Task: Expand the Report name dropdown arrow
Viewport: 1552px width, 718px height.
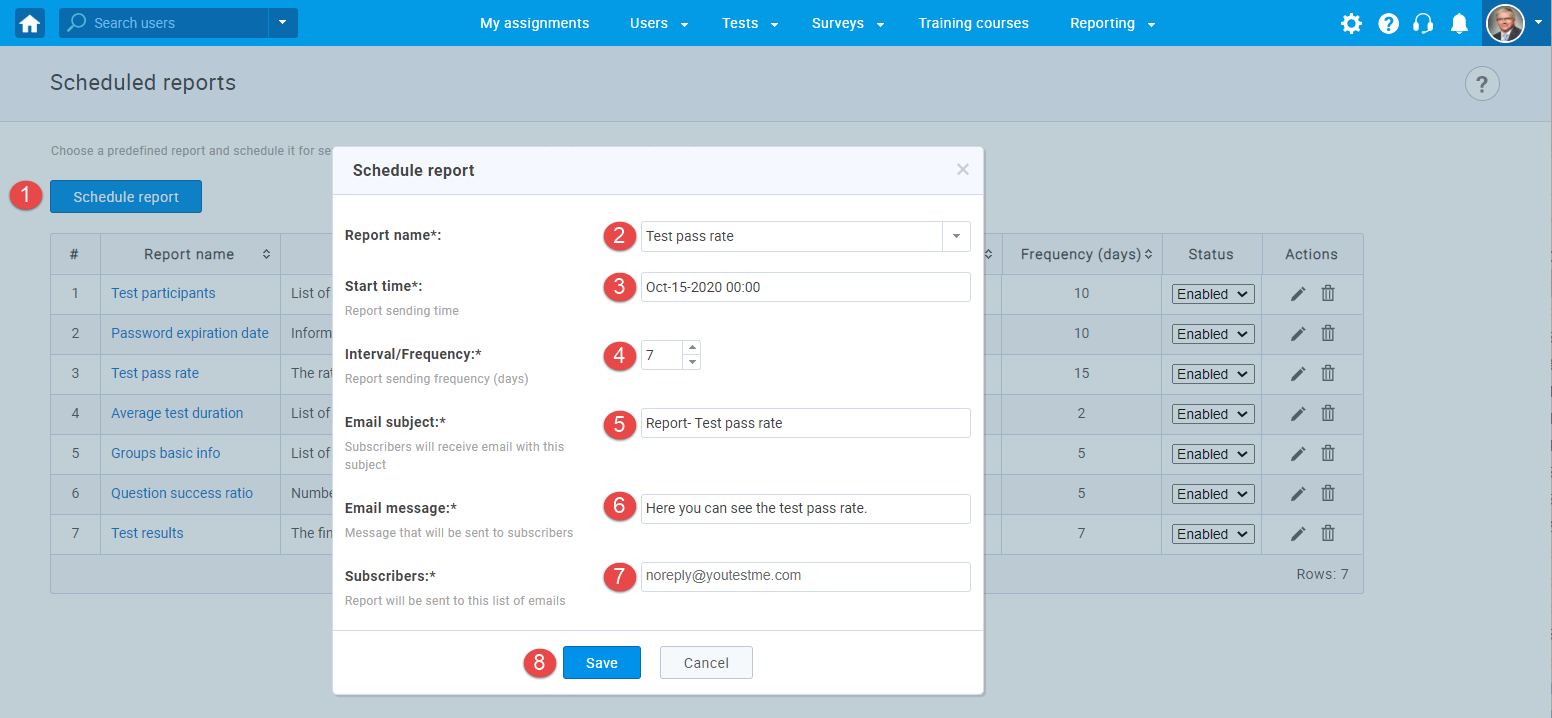Action: pos(956,236)
